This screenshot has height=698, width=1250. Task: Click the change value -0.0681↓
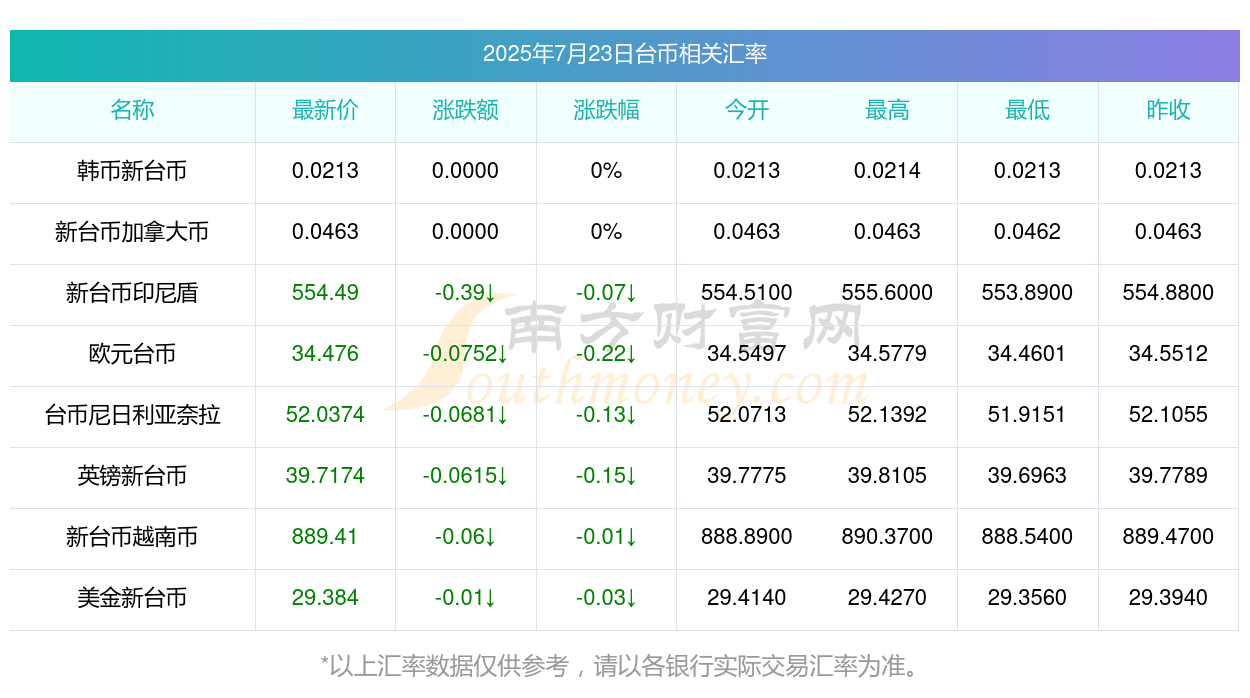[x=465, y=415]
